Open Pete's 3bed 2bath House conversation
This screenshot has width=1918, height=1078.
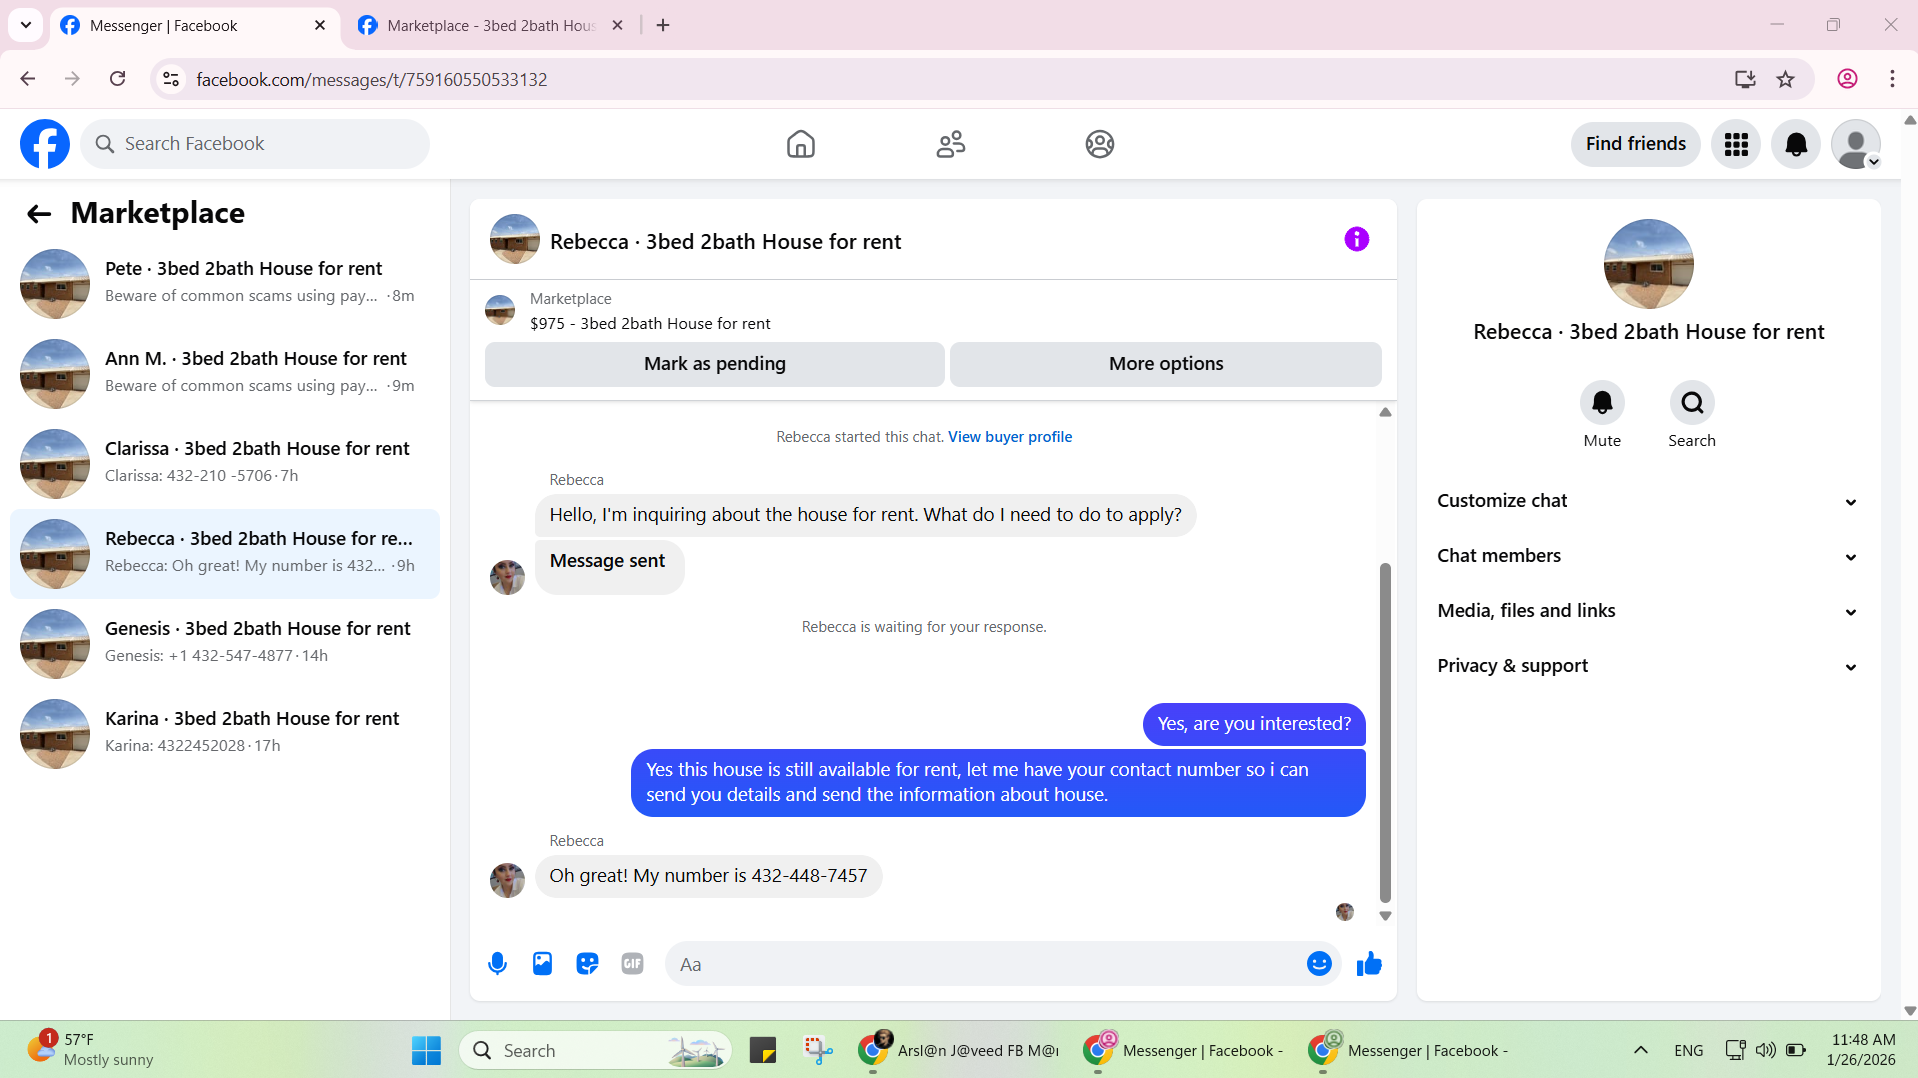tap(225, 284)
